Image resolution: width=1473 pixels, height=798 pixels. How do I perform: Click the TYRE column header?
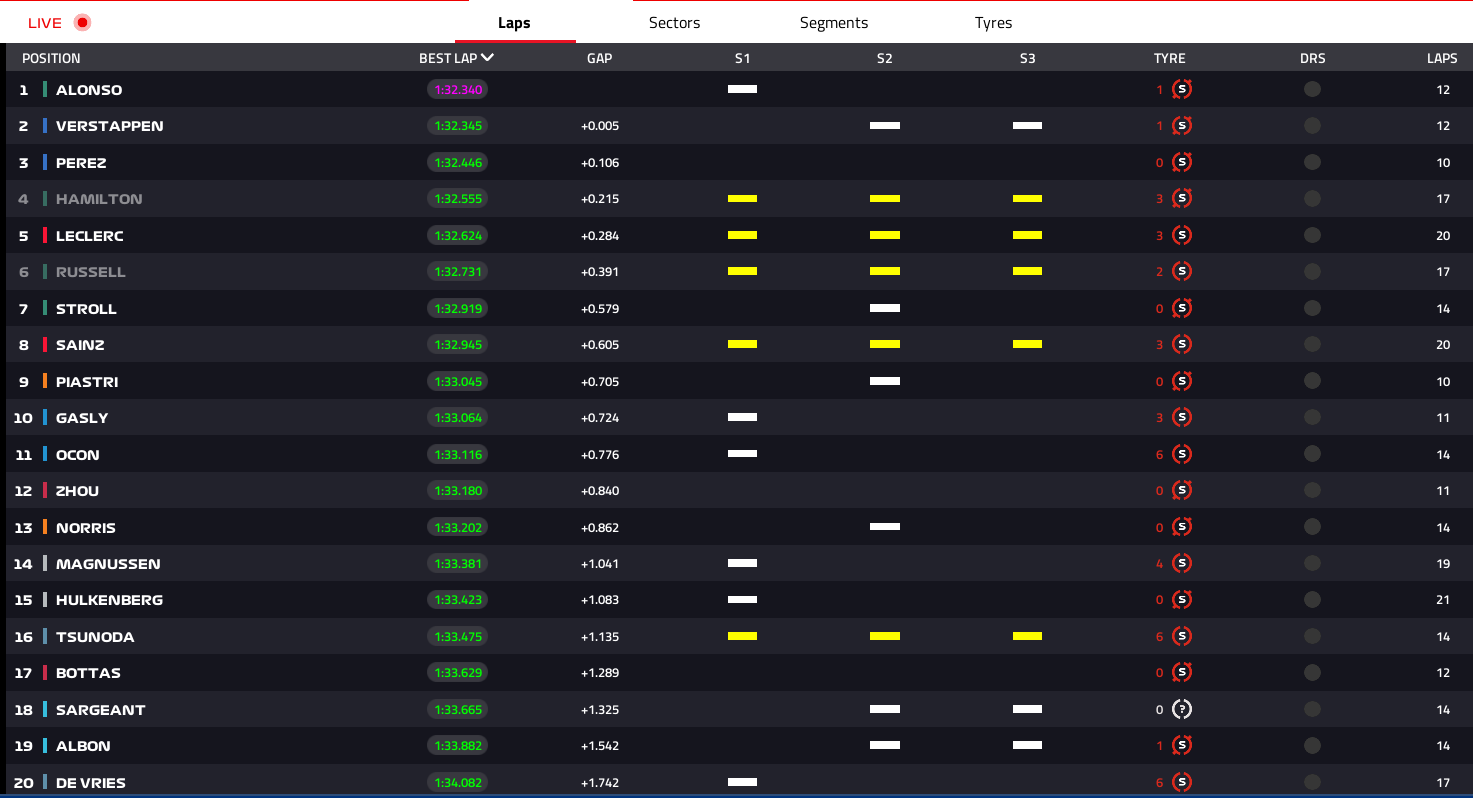(1170, 58)
